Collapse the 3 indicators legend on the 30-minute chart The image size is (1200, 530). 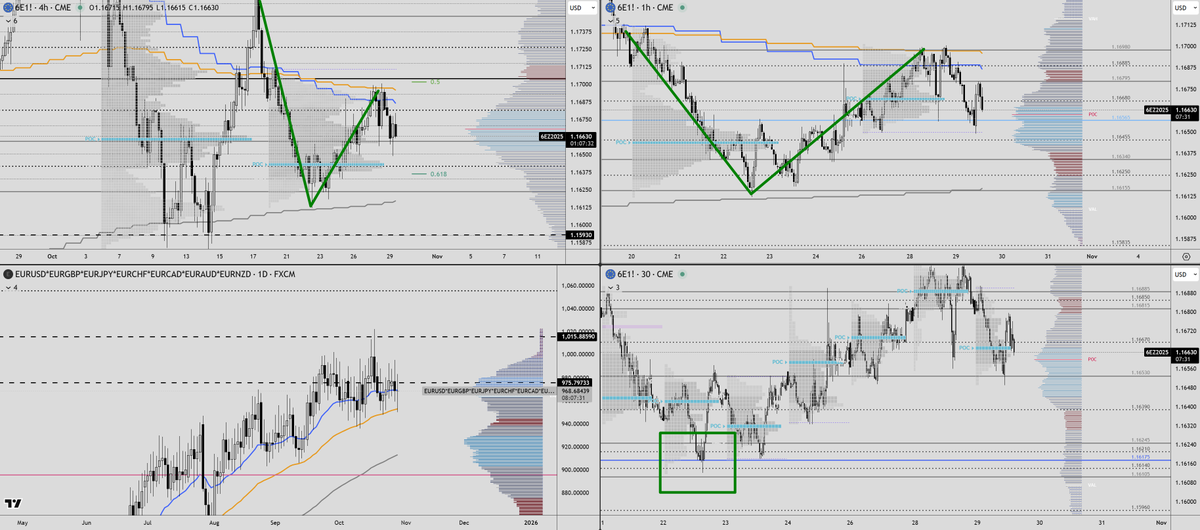613,287
